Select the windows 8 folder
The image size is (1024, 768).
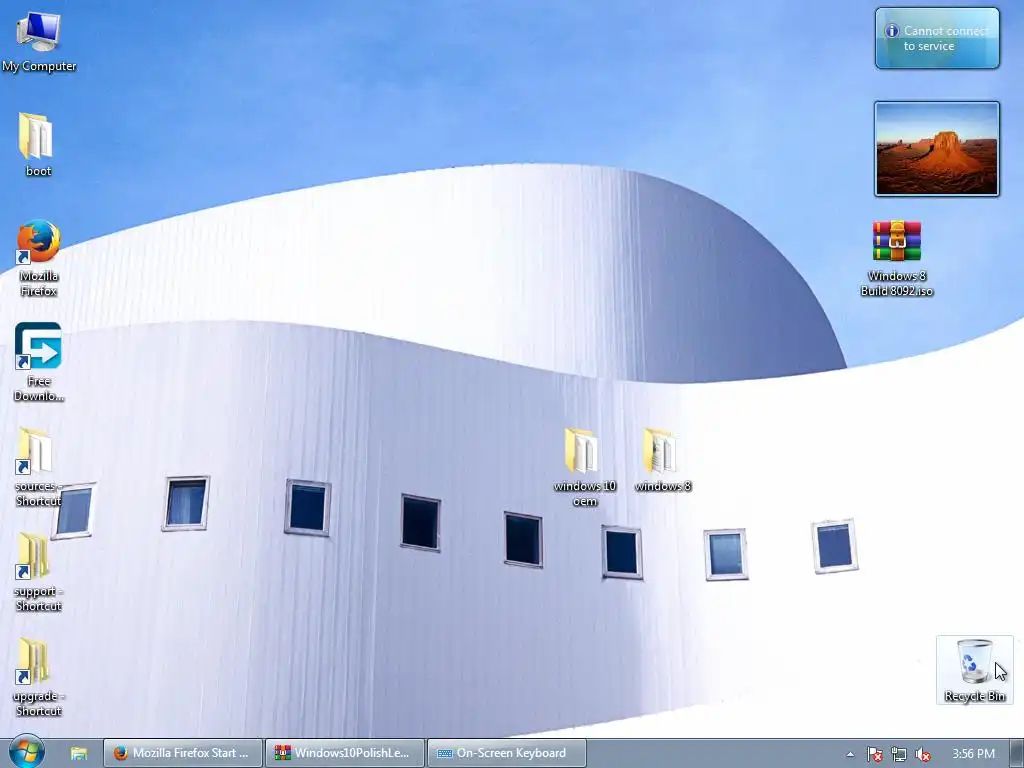(662, 460)
